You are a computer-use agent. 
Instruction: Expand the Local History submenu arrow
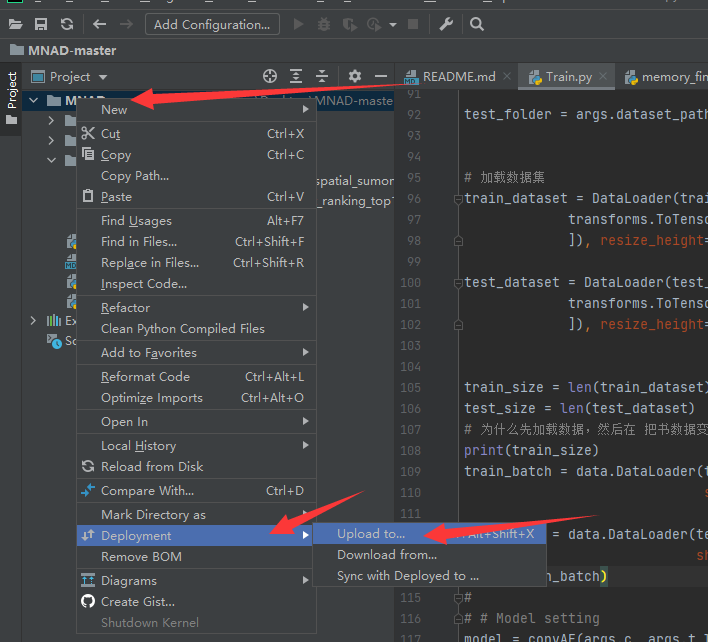tap(306, 445)
